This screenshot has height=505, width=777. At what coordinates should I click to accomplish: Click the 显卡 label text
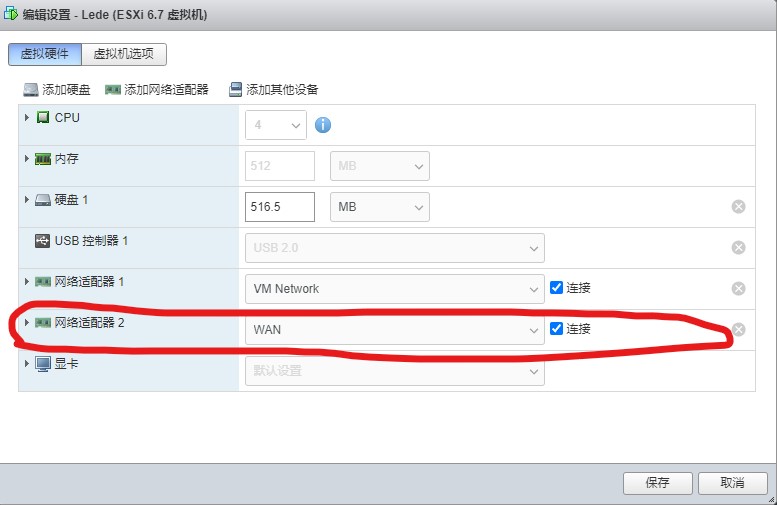pyautogui.click(x=66, y=364)
